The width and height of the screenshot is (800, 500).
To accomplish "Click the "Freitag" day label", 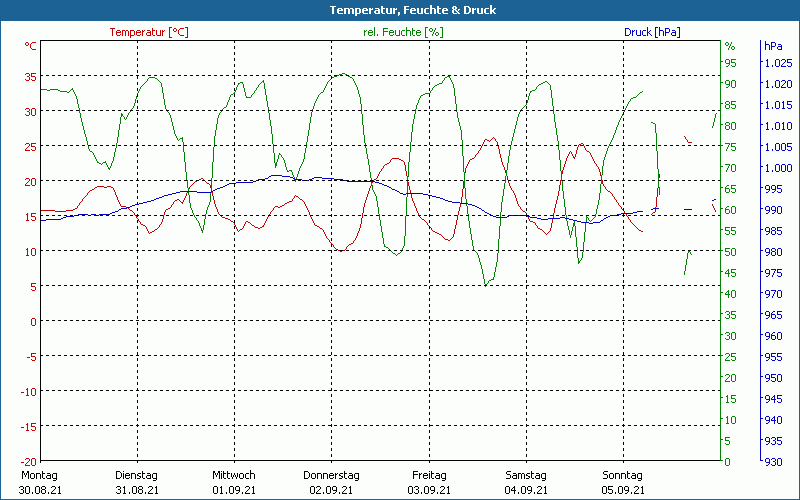I will (x=429, y=475).
